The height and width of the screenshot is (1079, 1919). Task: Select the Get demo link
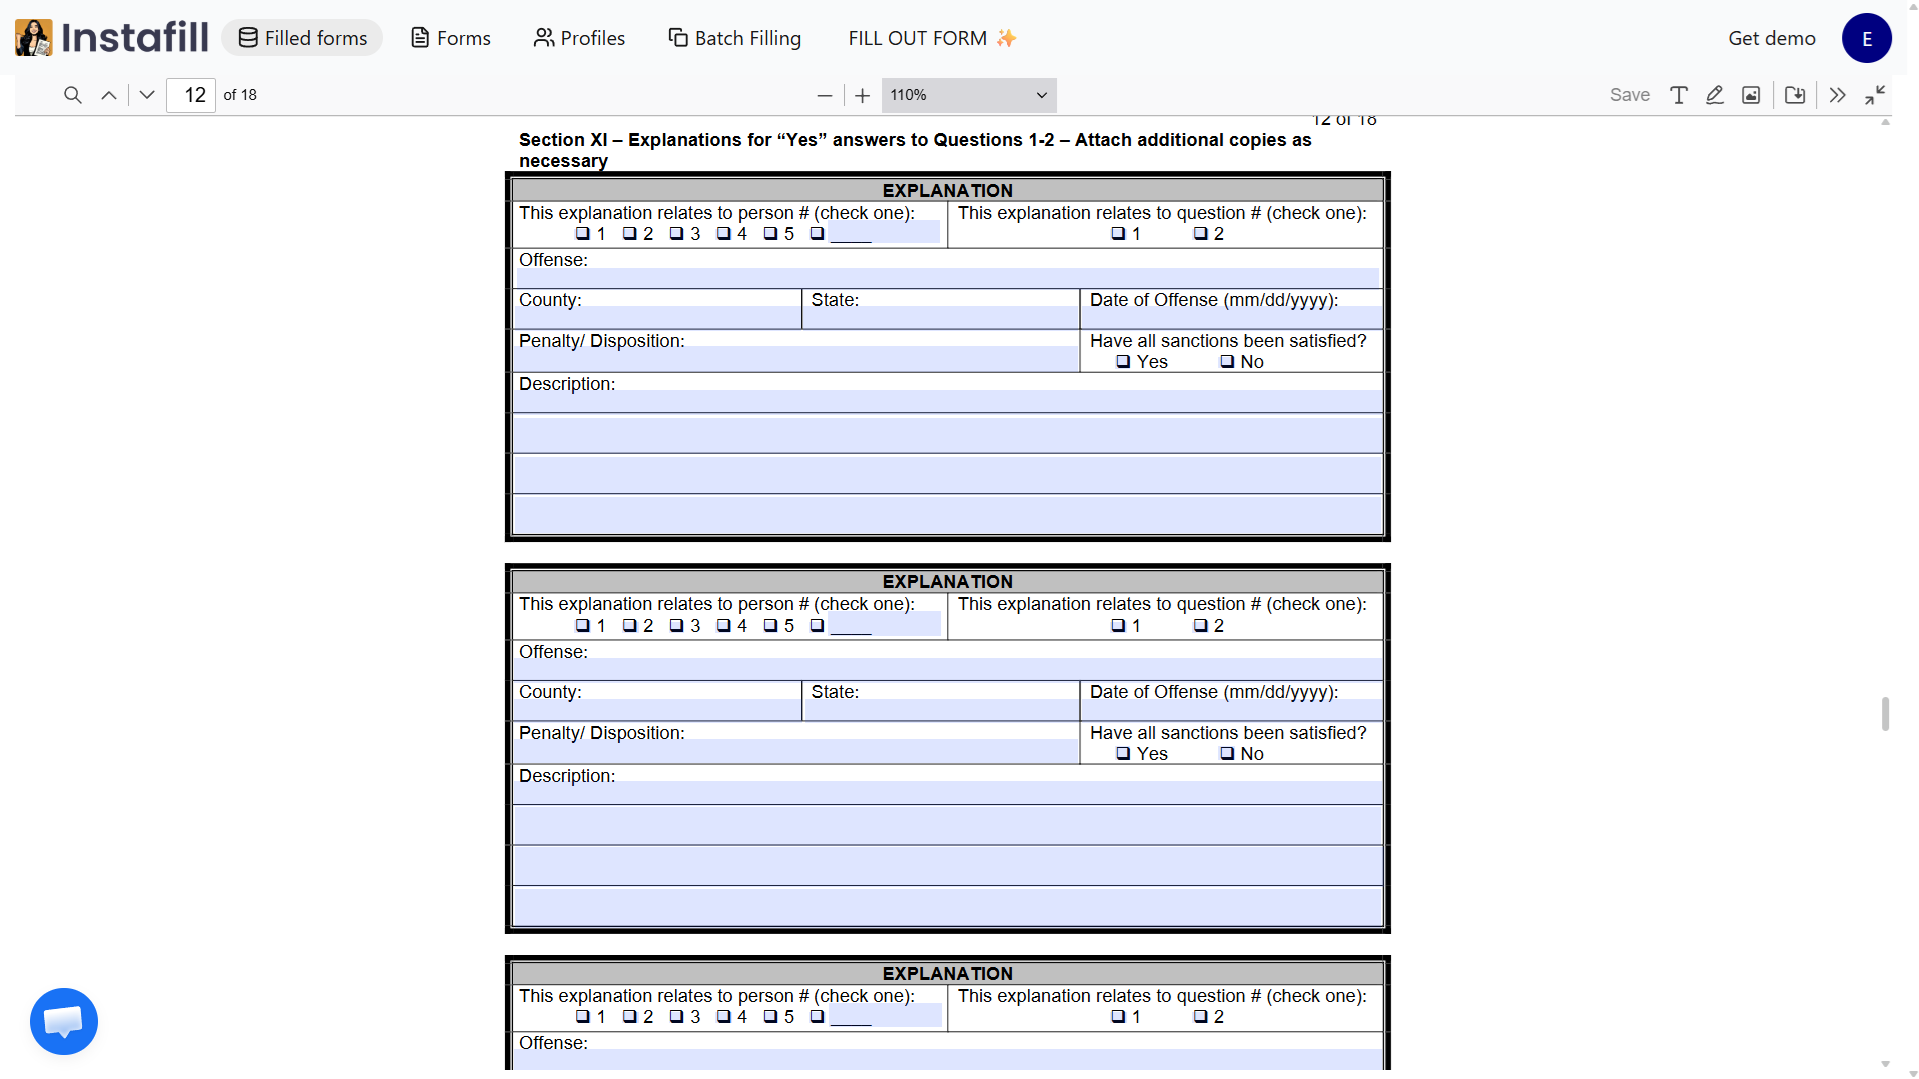click(1770, 37)
